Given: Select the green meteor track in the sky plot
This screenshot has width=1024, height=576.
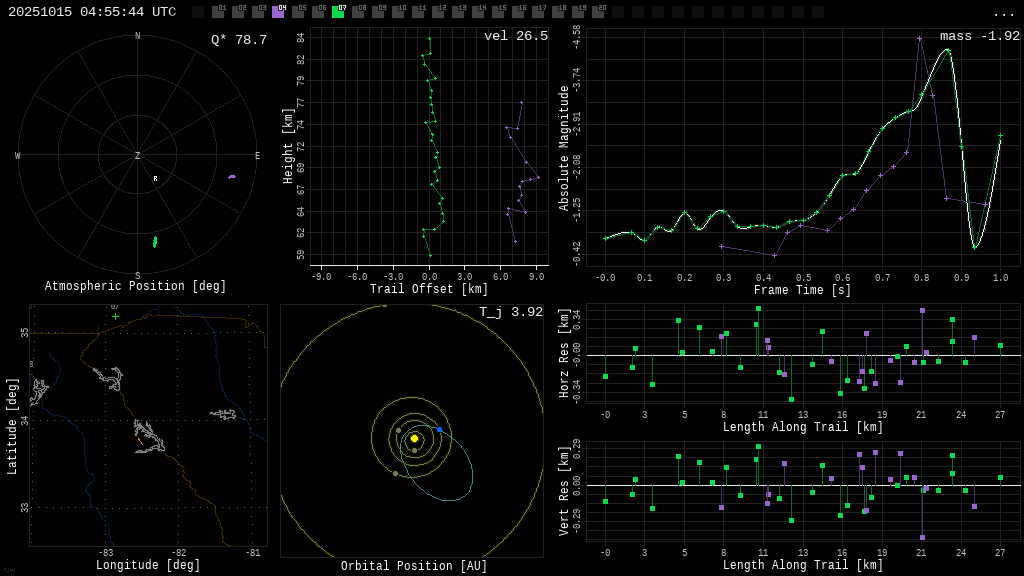Looking at the screenshot, I should pyautogui.click(x=154, y=241).
